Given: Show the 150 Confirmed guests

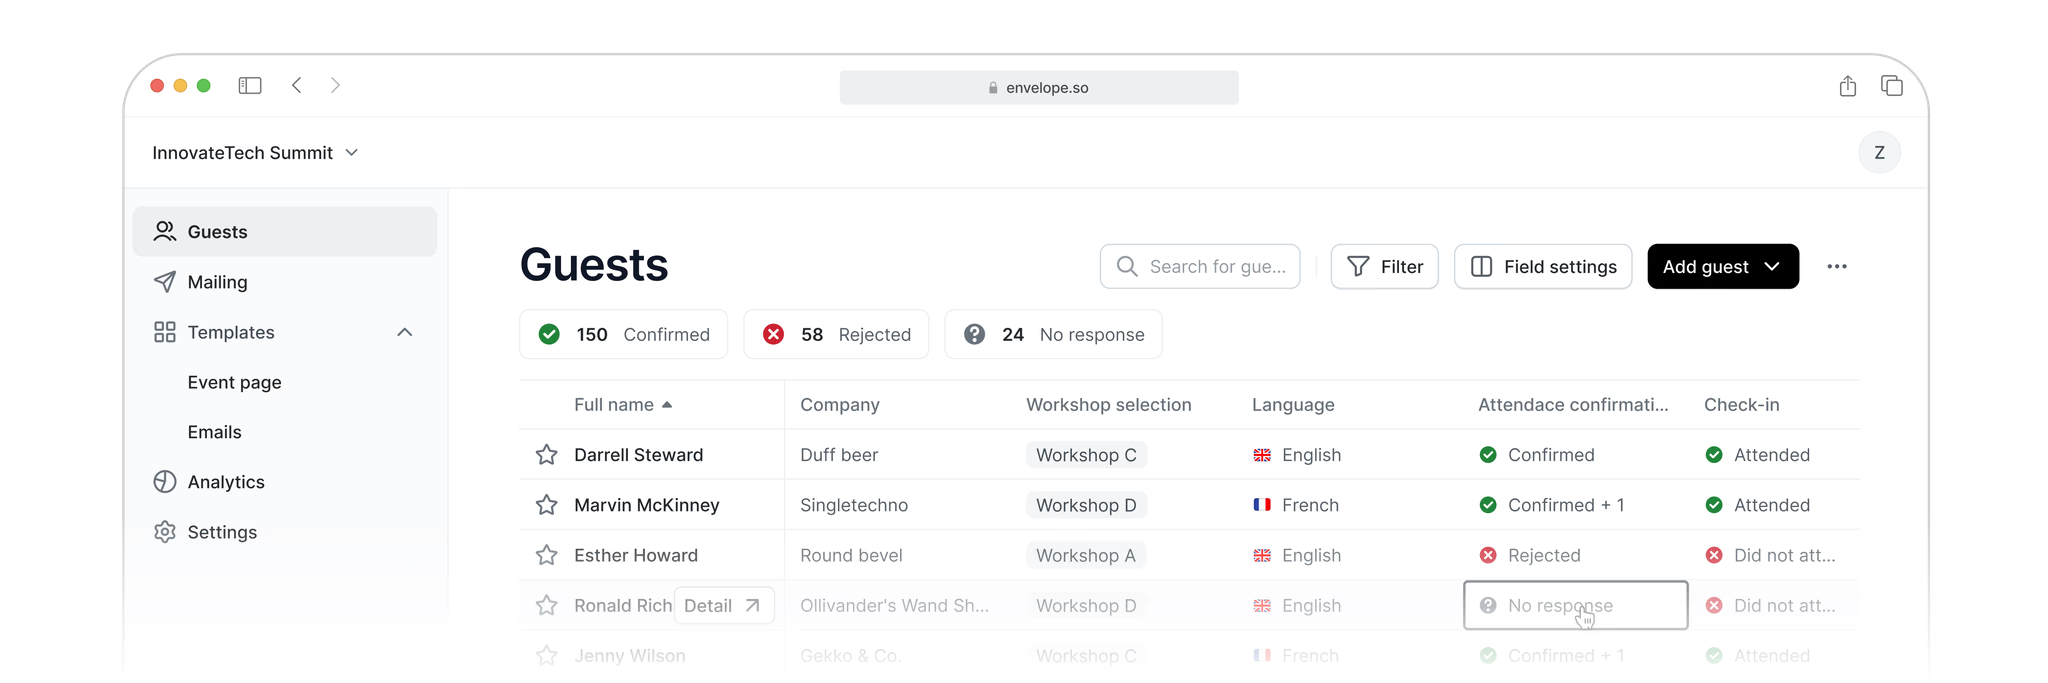Looking at the screenshot, I should (623, 335).
